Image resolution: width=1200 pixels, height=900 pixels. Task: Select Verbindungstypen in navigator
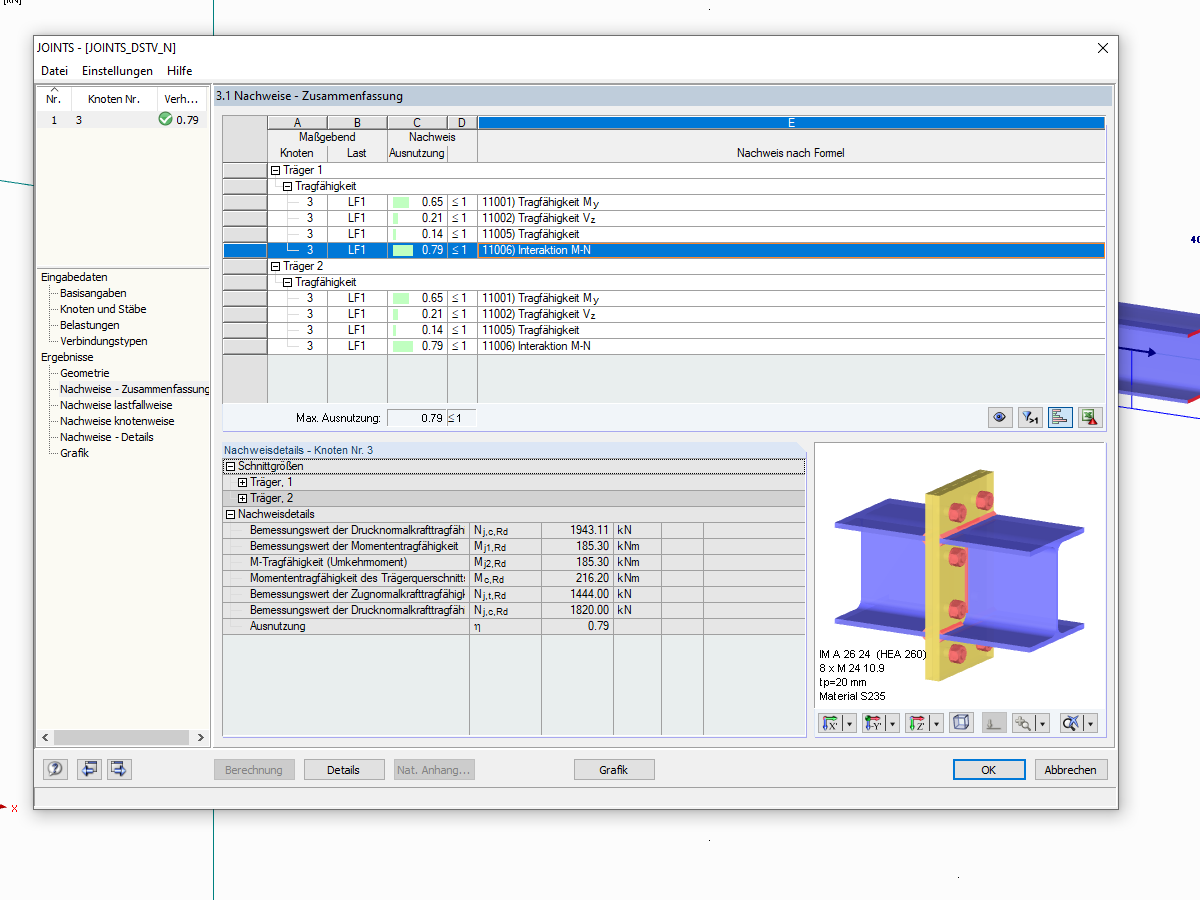coord(103,341)
